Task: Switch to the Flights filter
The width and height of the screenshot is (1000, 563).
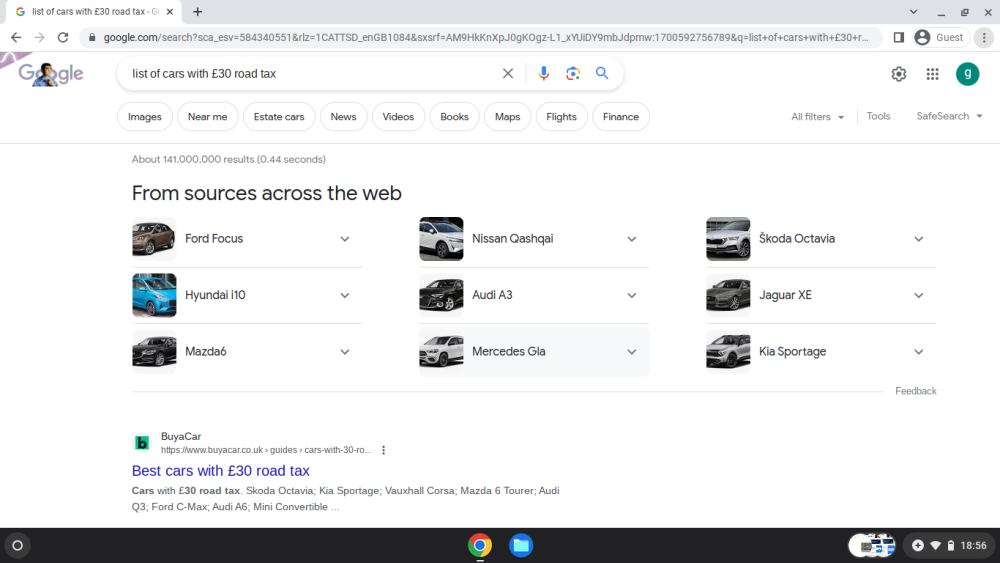Action: point(561,117)
